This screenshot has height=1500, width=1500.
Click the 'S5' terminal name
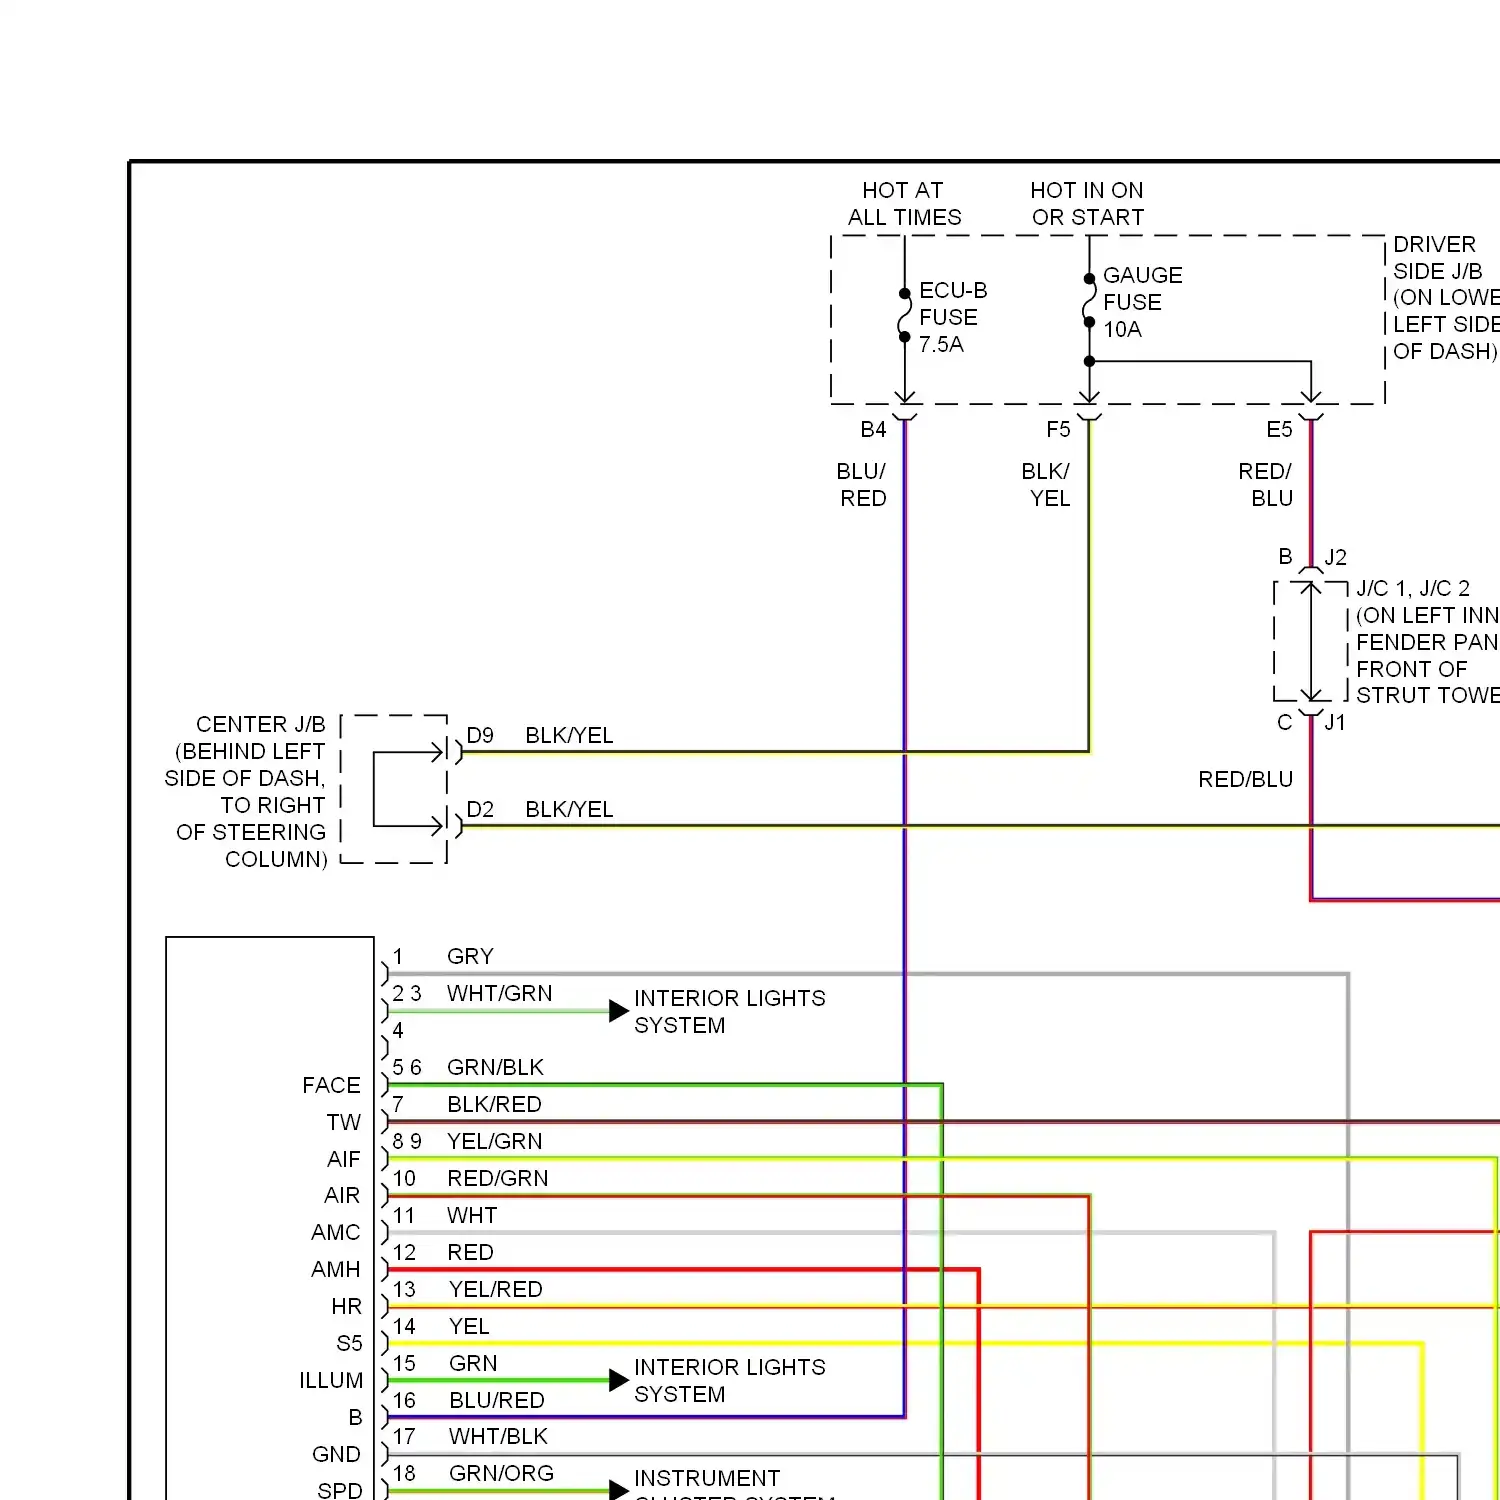click(x=349, y=1344)
